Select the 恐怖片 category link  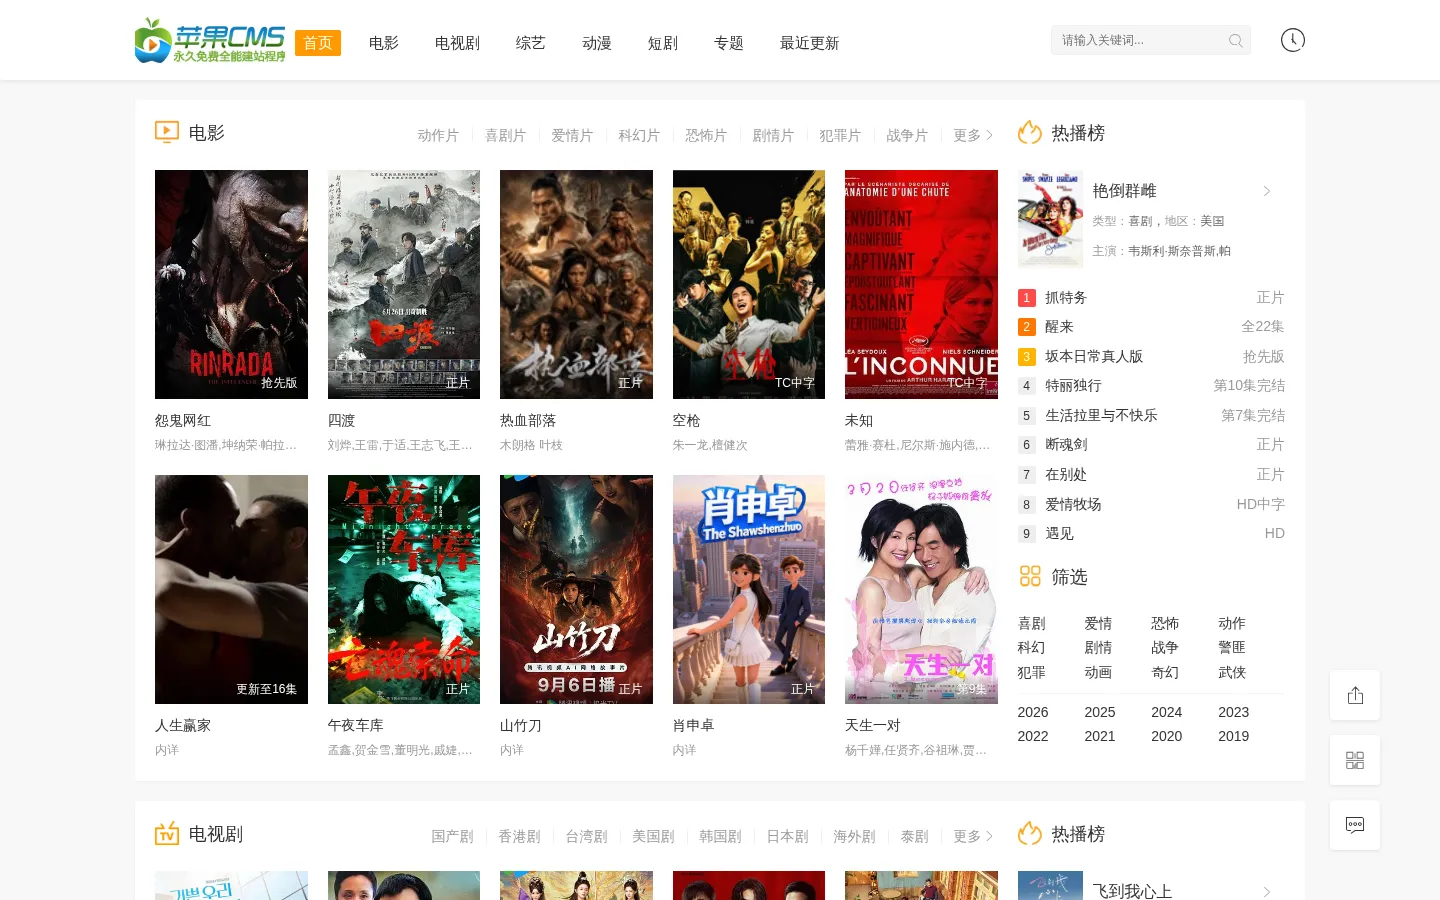(x=706, y=135)
